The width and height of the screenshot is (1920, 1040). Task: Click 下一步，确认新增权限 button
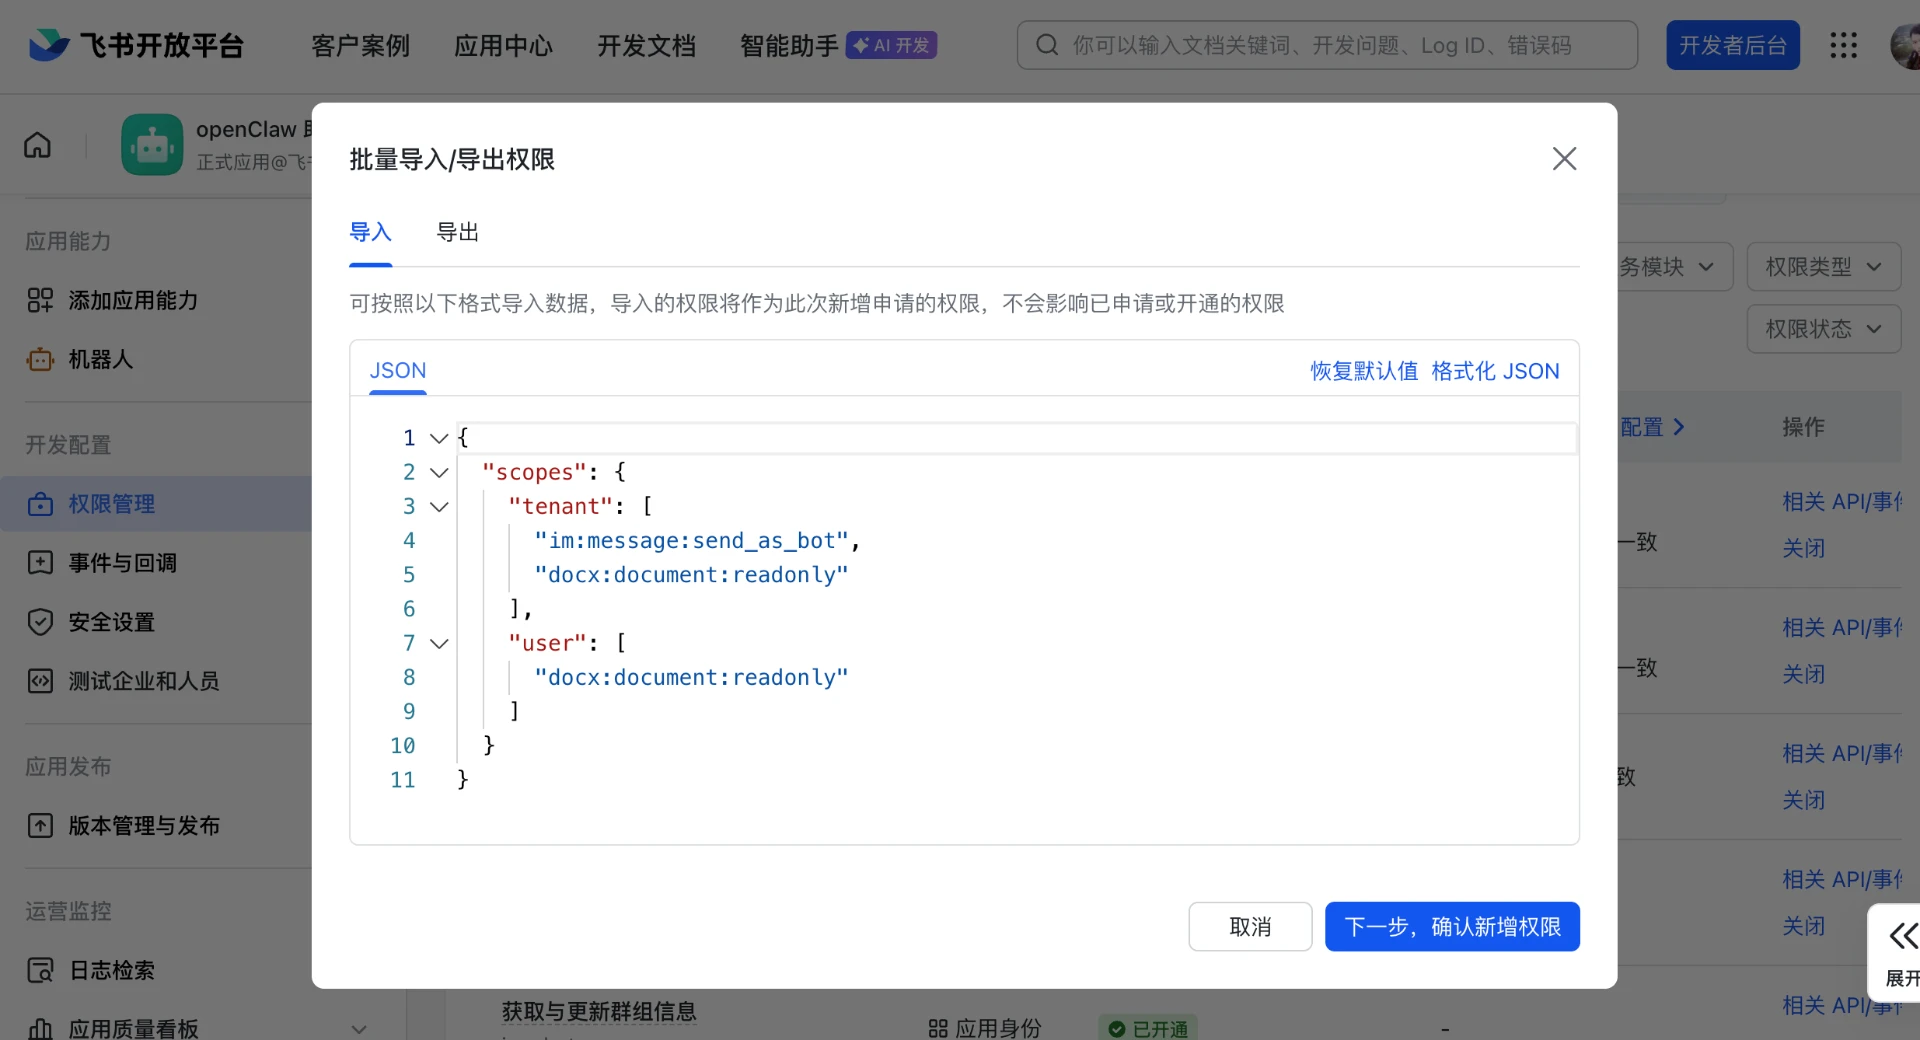1452,927
